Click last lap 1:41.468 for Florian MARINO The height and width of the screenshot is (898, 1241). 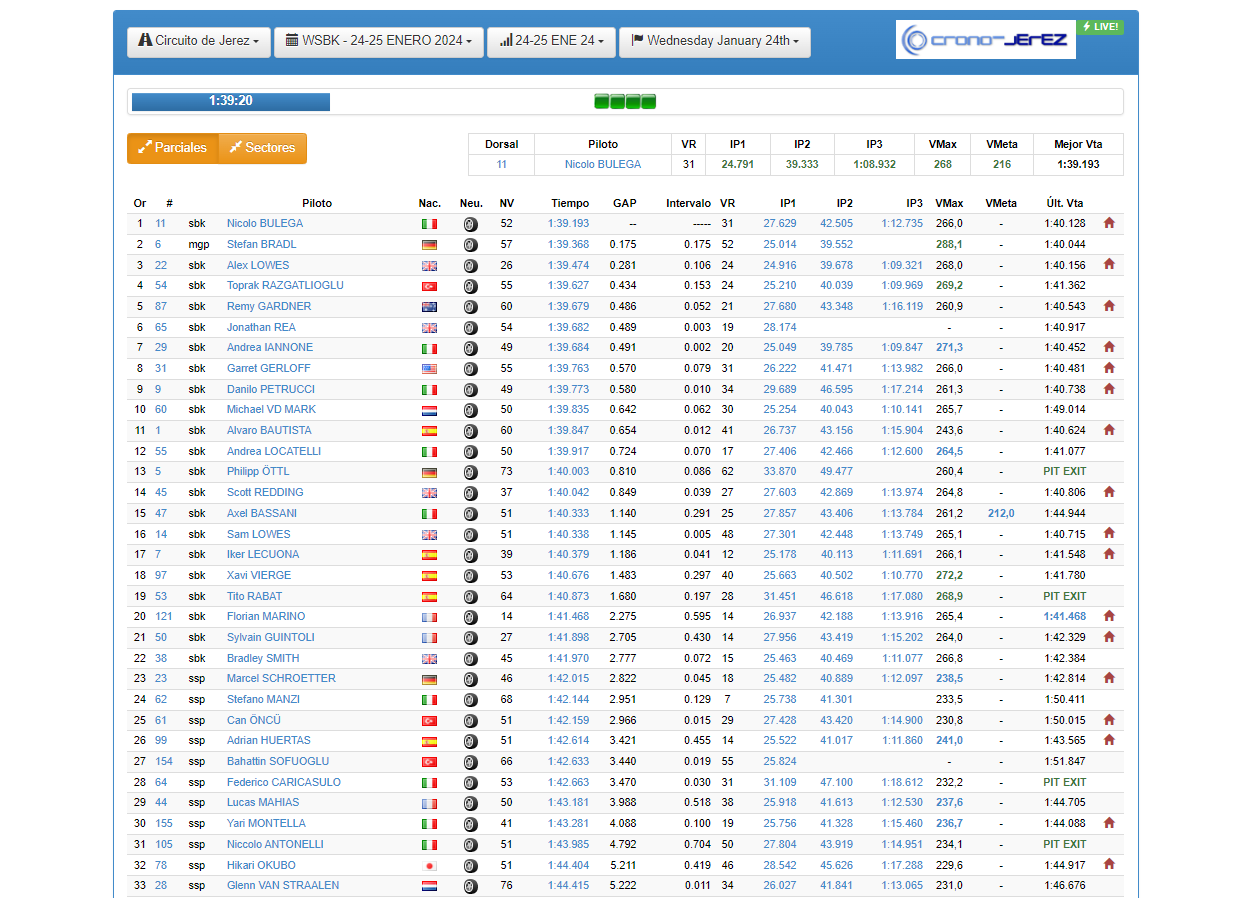[1064, 616]
